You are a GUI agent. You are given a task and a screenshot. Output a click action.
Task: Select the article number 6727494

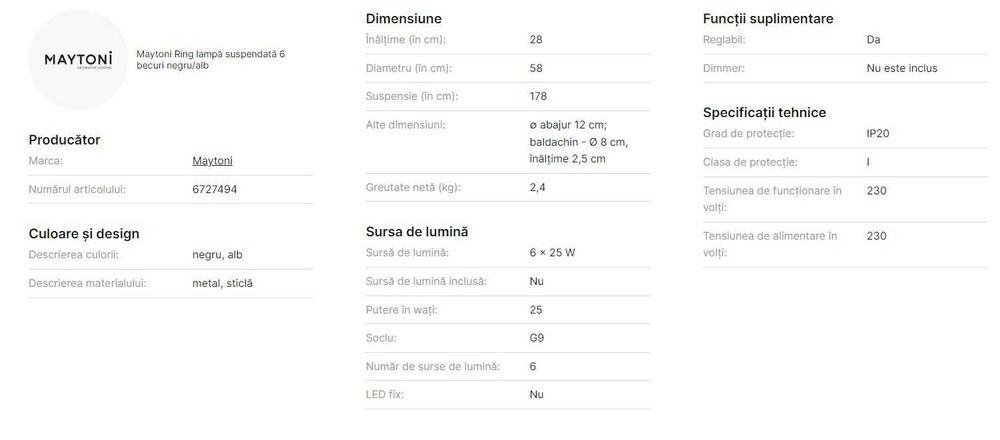point(214,188)
